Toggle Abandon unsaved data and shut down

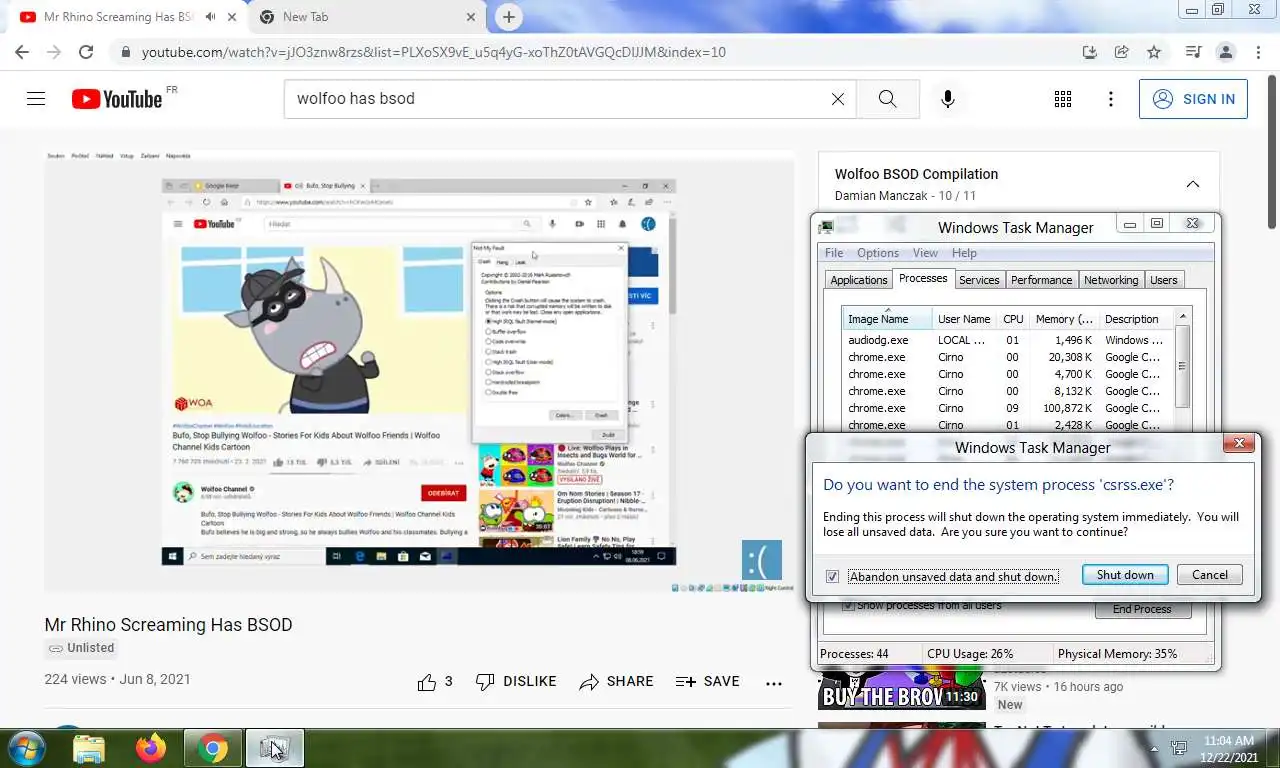point(832,577)
